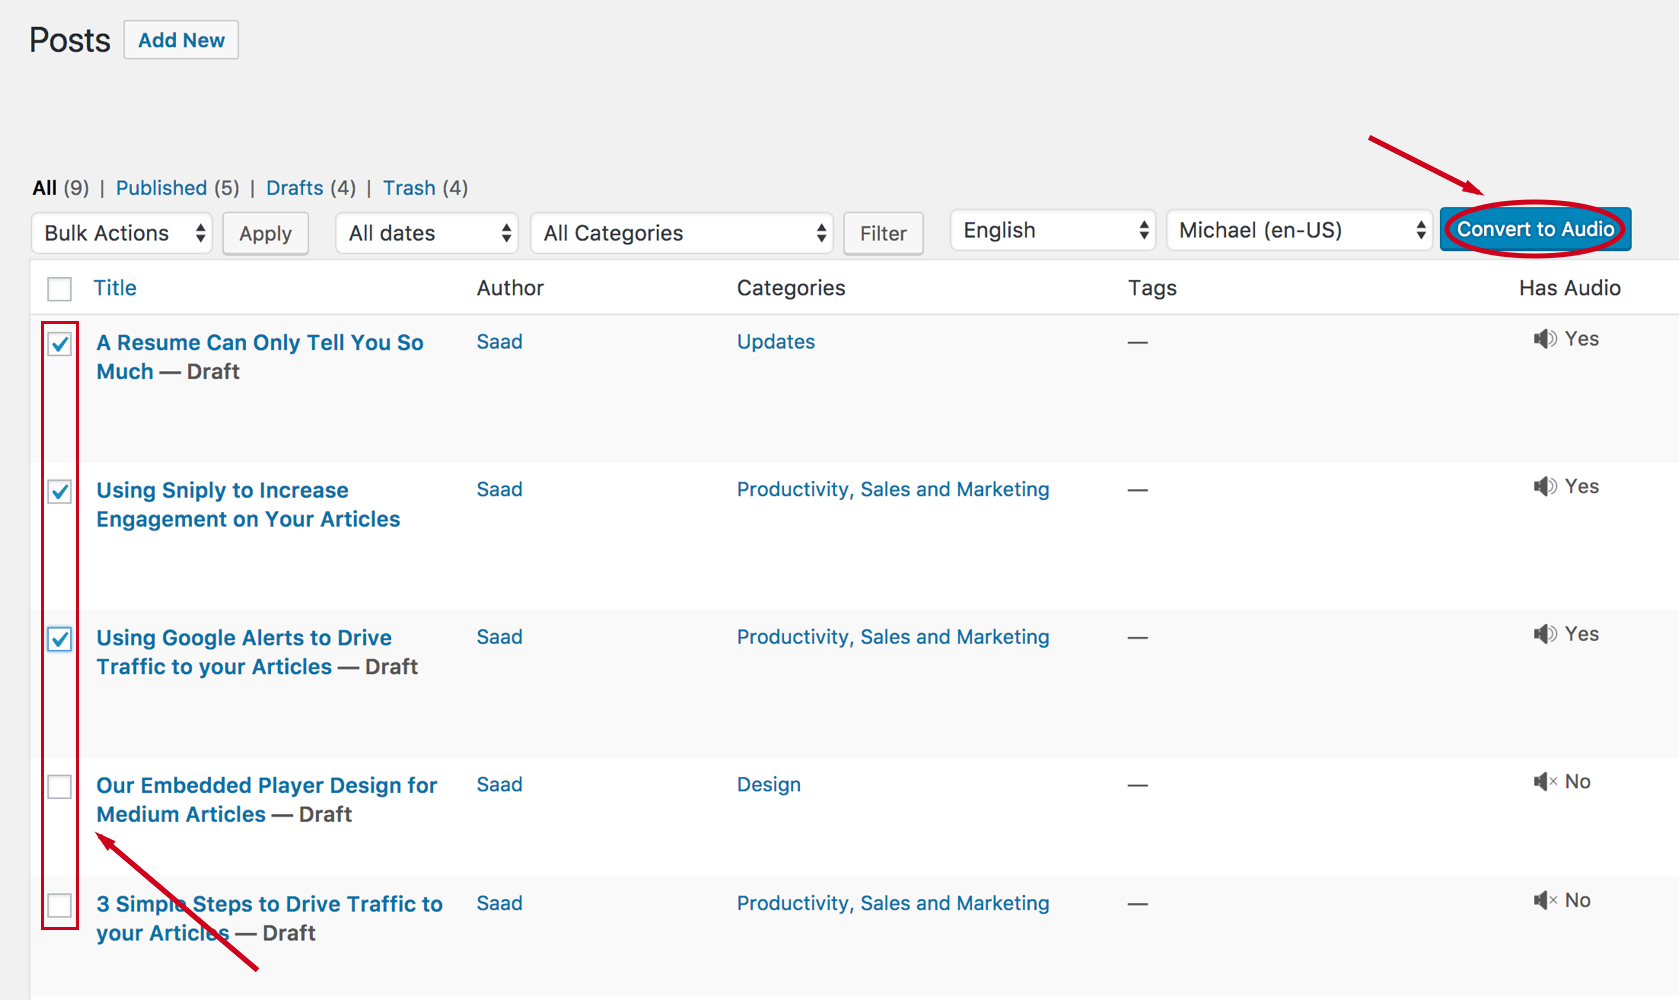Open the Updates category link
1679x1000 pixels.
776,342
